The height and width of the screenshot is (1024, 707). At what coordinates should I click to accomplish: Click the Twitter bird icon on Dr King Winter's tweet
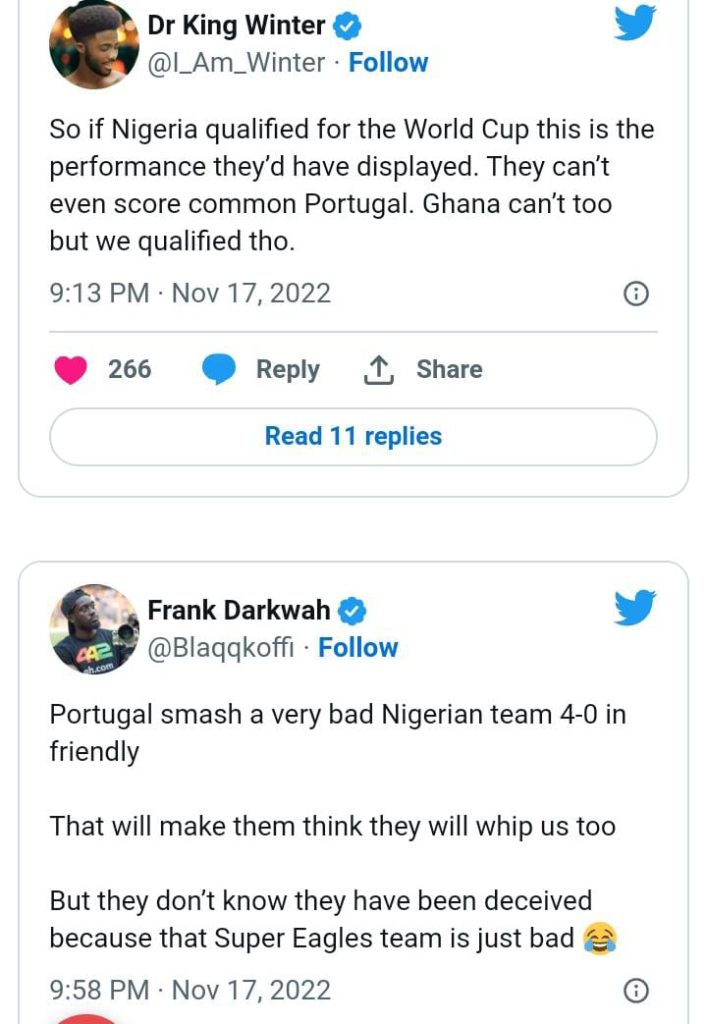pyautogui.click(x=635, y=23)
